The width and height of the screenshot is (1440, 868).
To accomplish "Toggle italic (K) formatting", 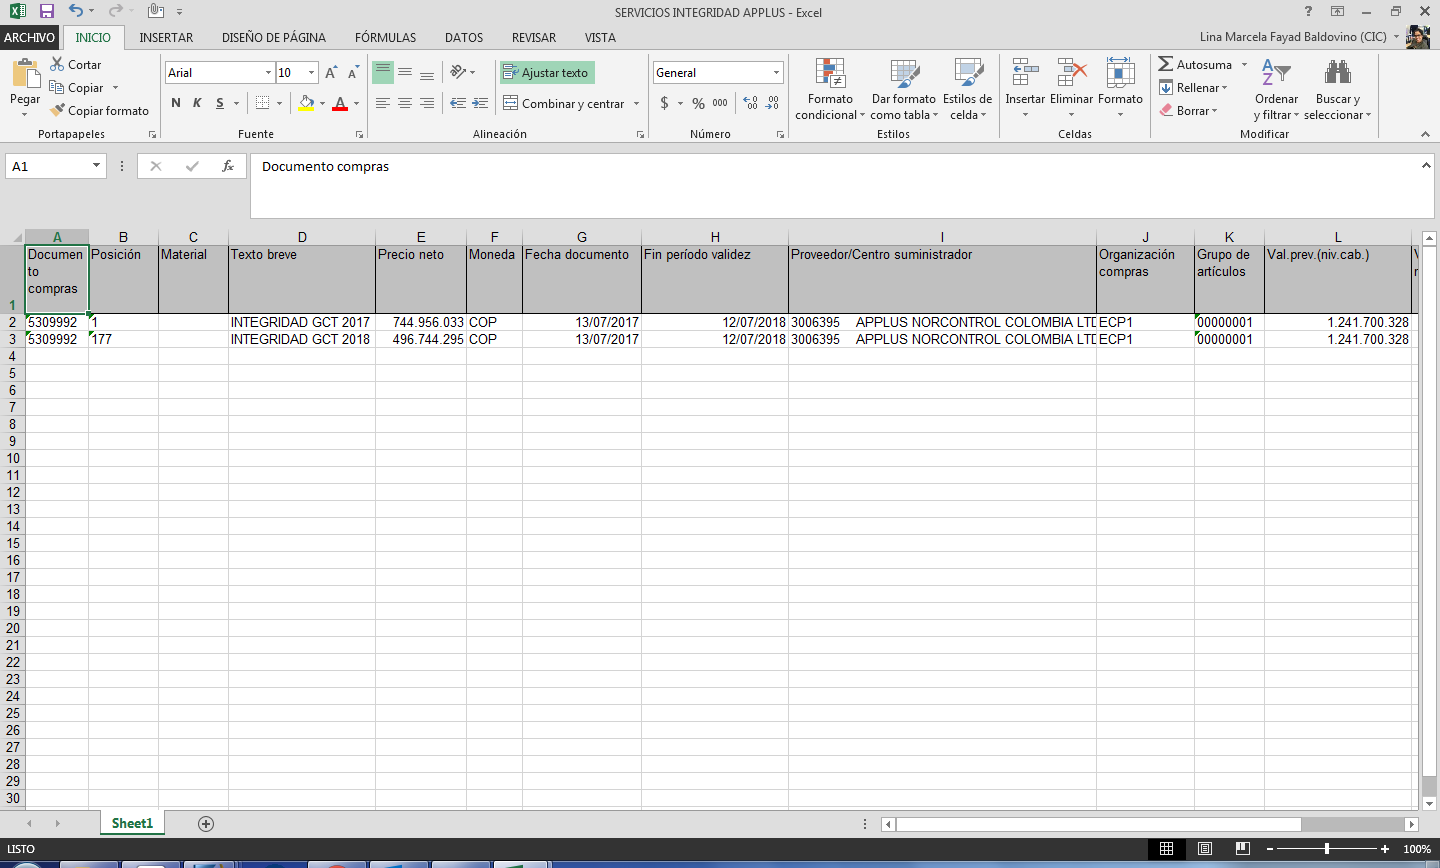I will coord(197,103).
